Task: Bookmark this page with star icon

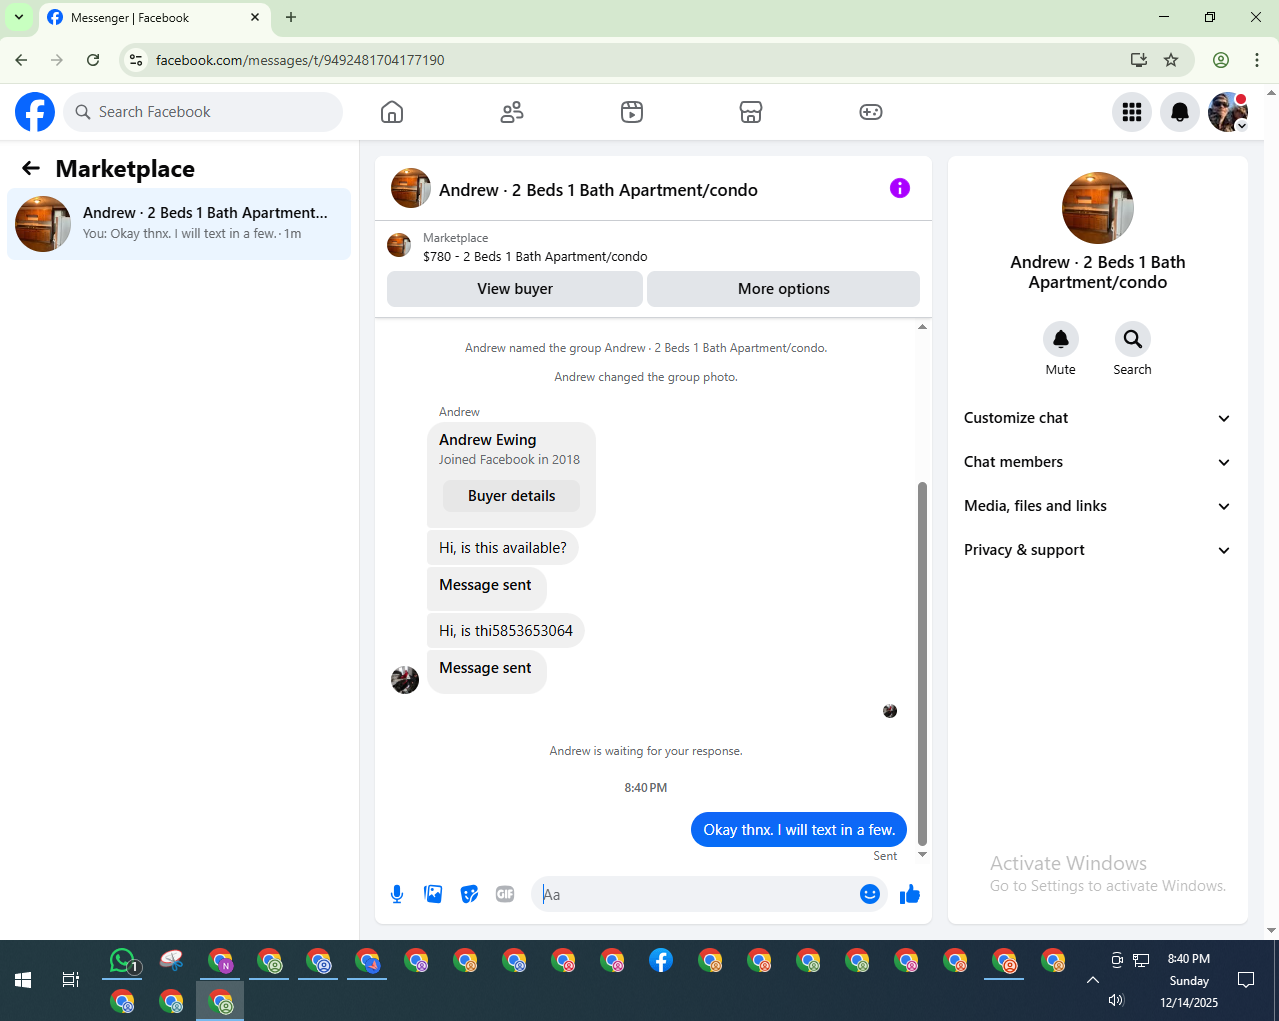Action: click(1171, 60)
